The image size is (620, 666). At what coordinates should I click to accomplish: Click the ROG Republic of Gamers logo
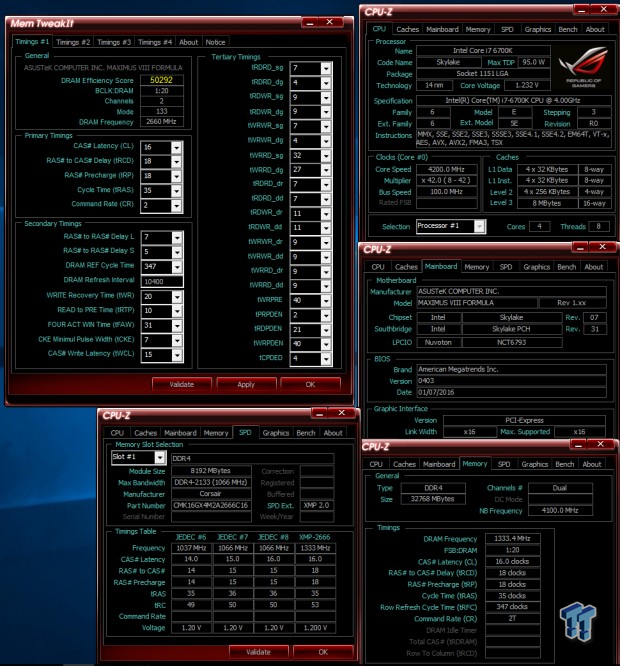click(x=583, y=67)
